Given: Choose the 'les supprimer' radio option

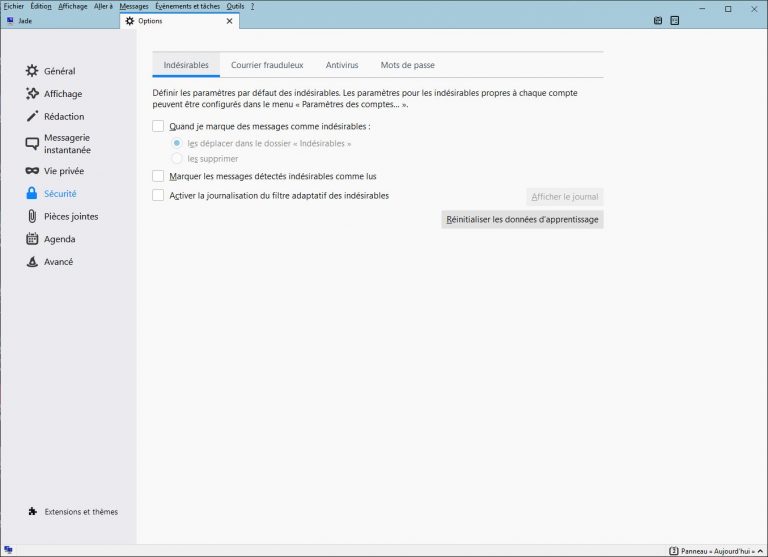Looking at the screenshot, I should coord(177,158).
